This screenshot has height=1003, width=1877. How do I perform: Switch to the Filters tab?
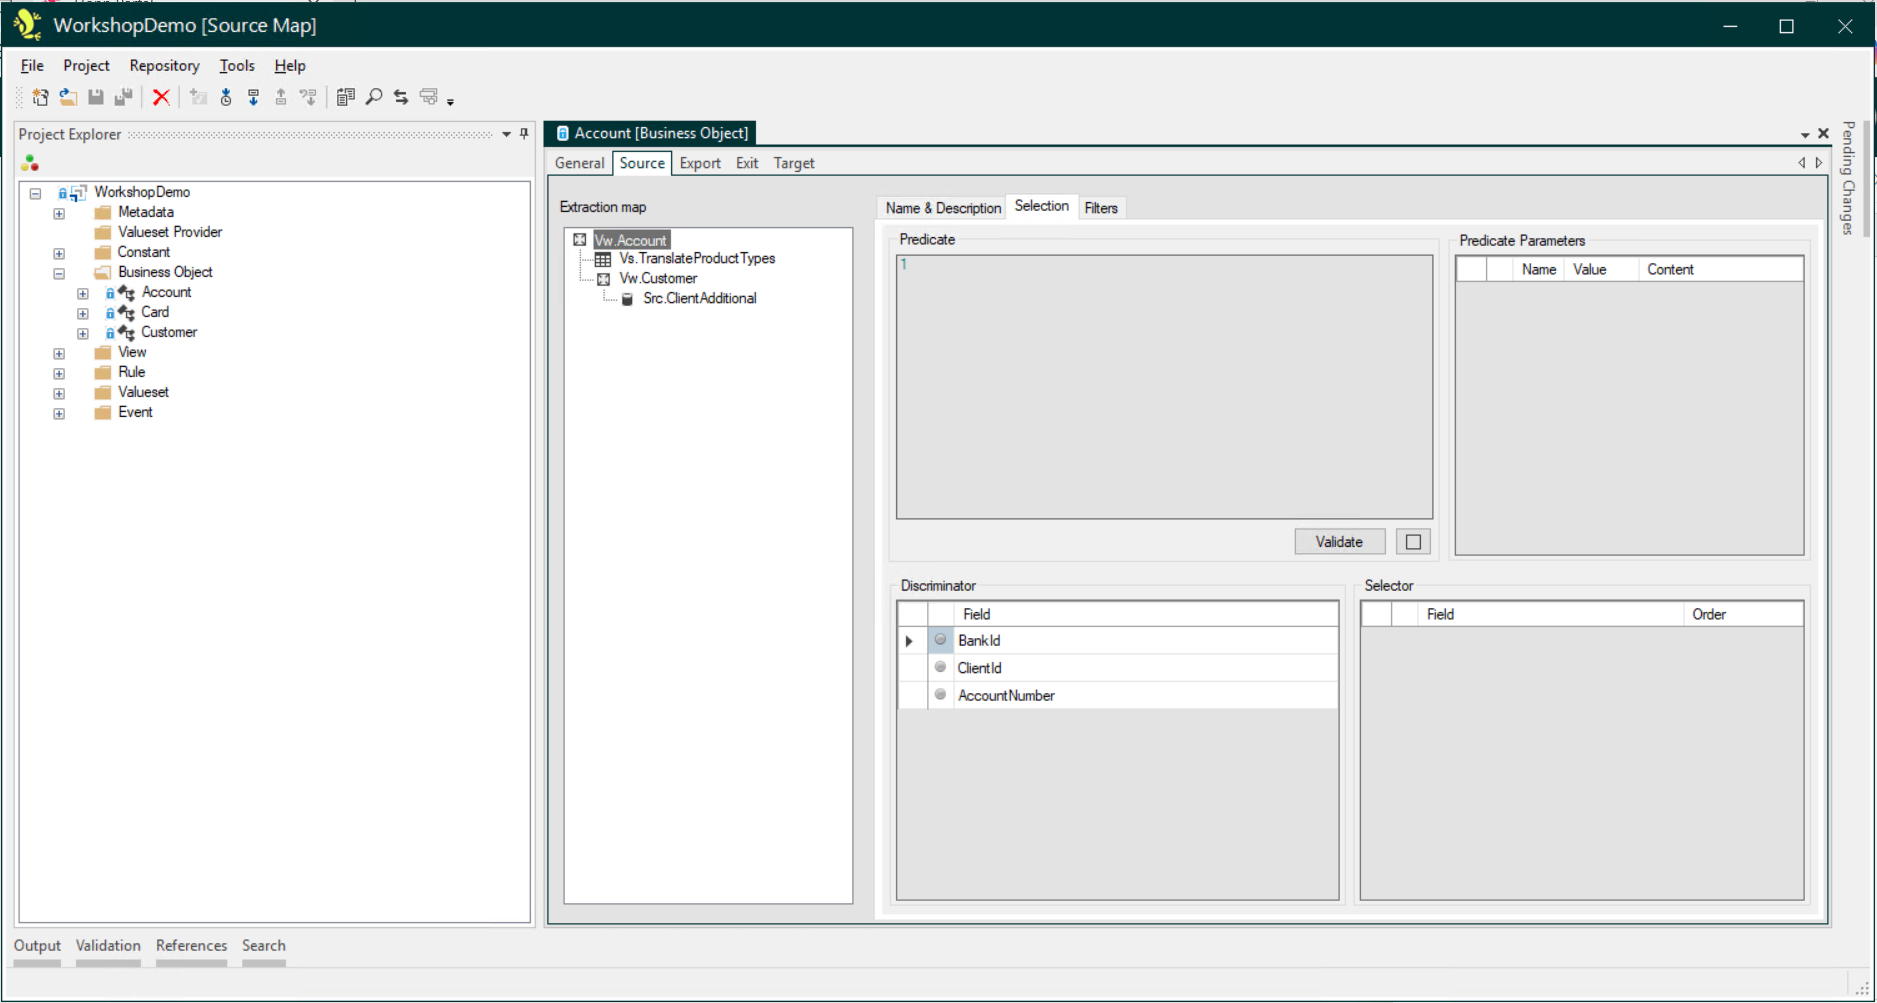1101,207
